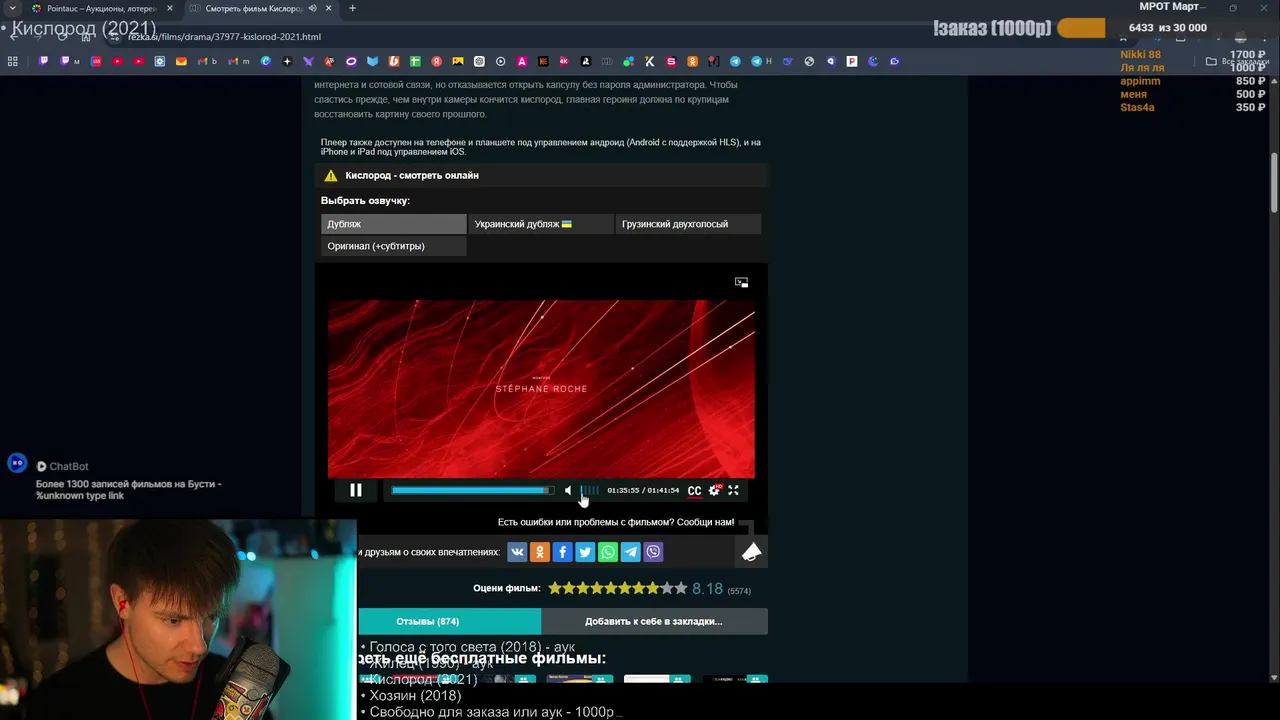1280x720 pixels.
Task: Open the pink K bookmark icon
Action: coord(564,61)
